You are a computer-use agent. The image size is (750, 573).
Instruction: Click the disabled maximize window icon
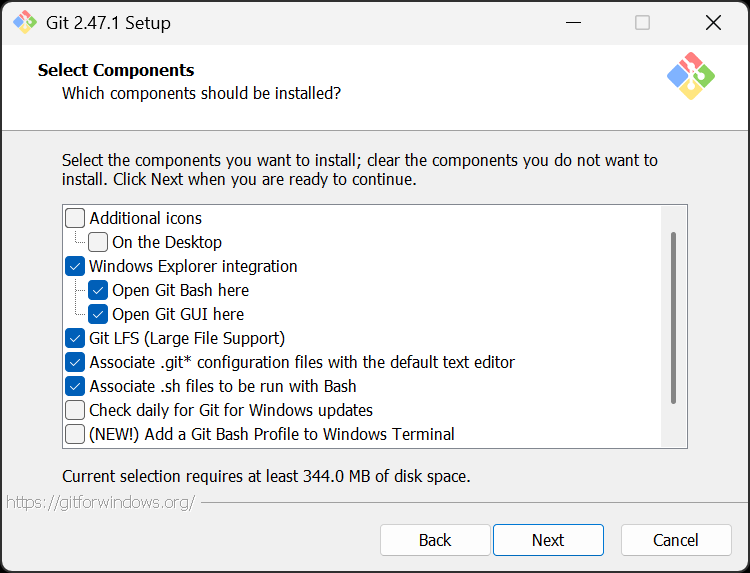(x=642, y=22)
